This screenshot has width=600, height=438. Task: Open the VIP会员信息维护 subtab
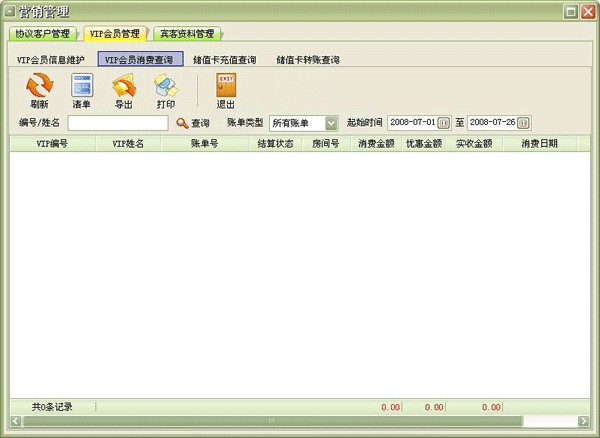(x=51, y=60)
